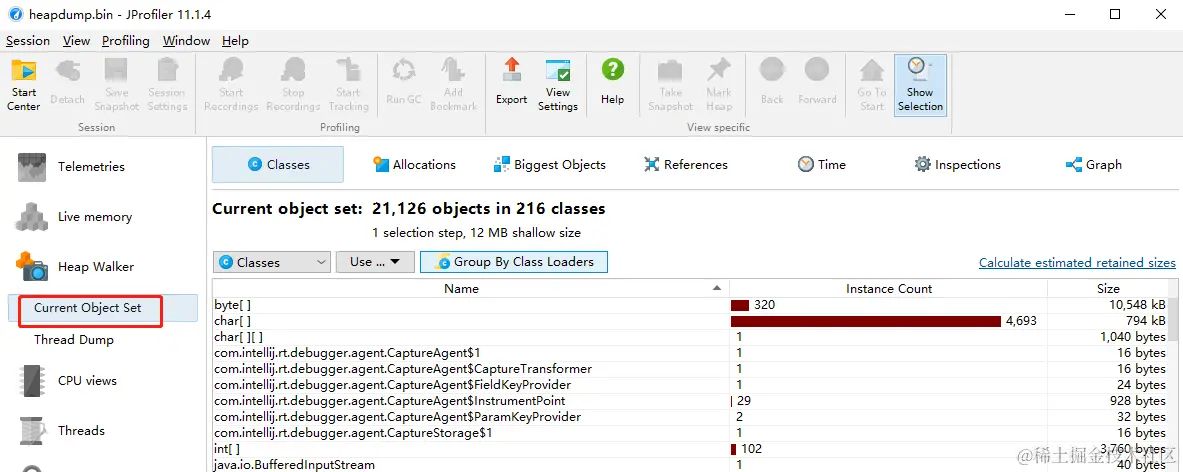The height and width of the screenshot is (472, 1183).
Task: Toggle the Show Selection button
Action: [x=920, y=85]
